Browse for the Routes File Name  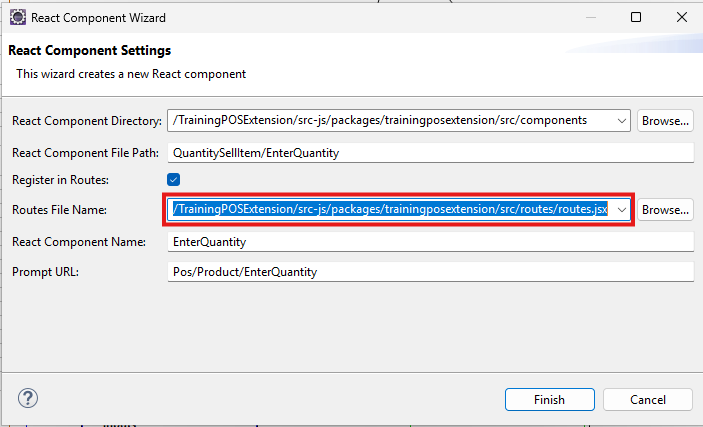pyautogui.click(x=665, y=210)
